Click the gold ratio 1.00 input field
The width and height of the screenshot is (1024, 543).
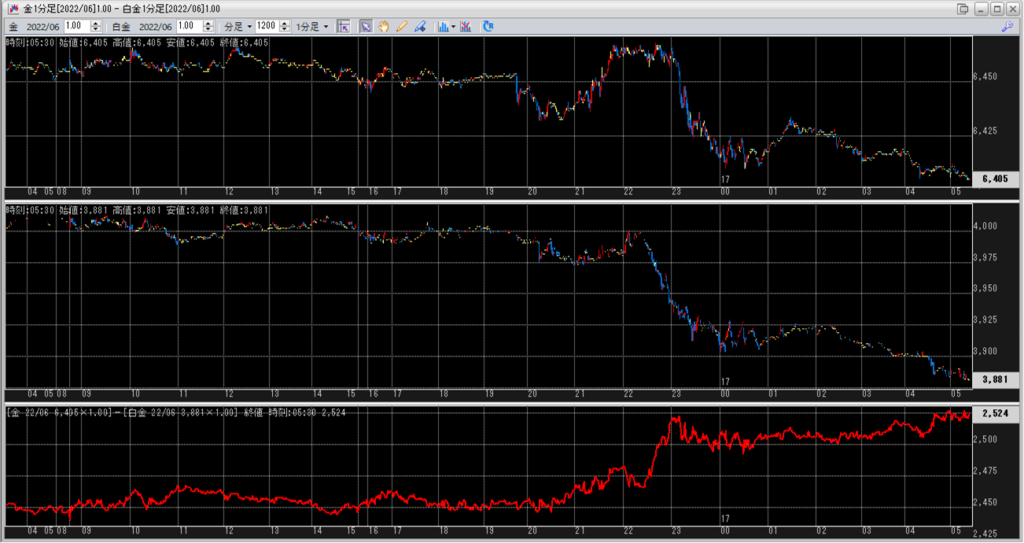click(x=76, y=26)
